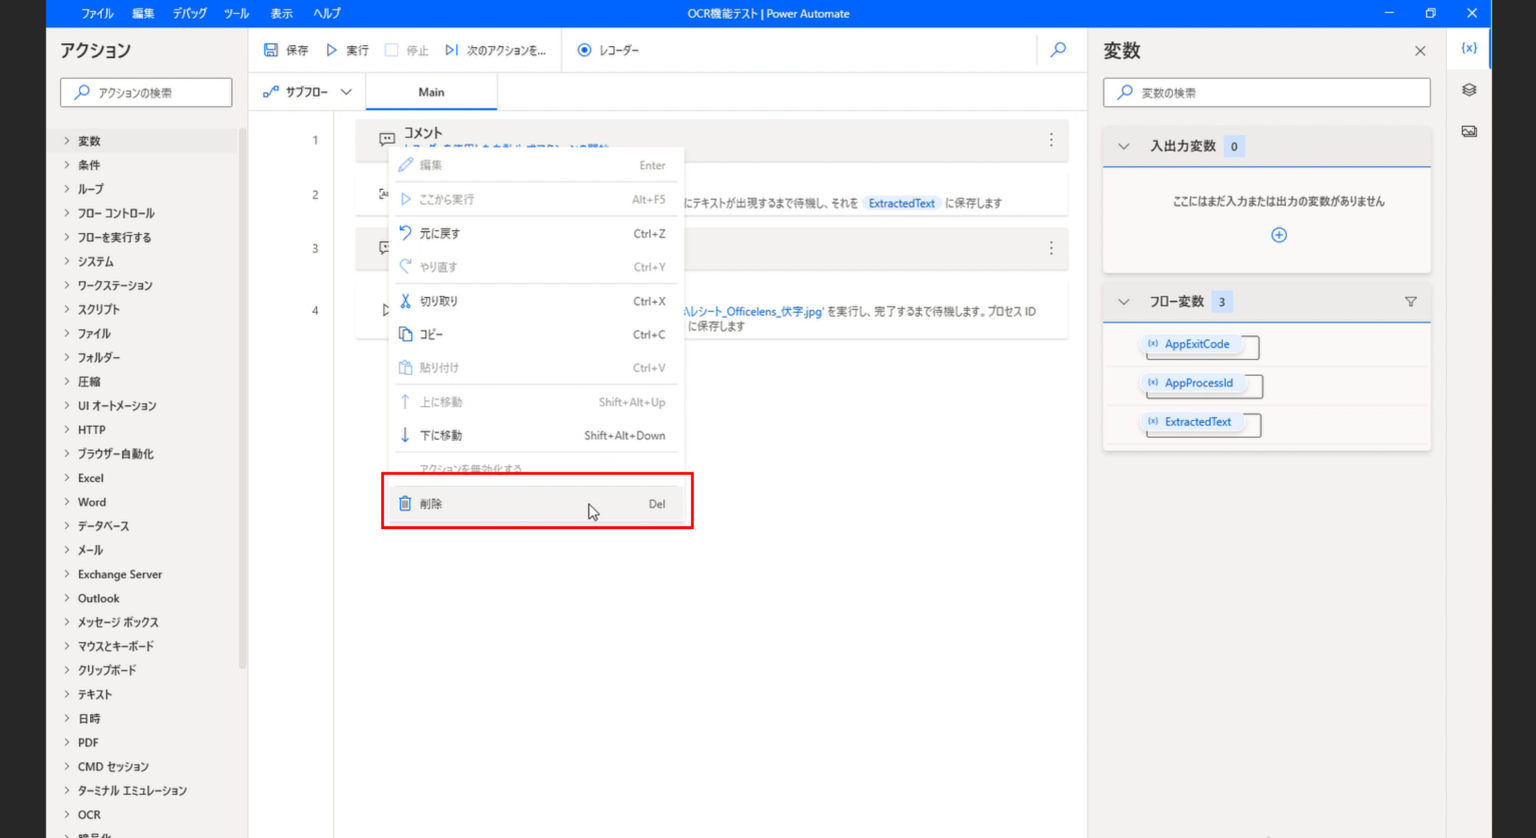This screenshot has width=1536, height=838.
Task: Open the images pane on right rail
Action: [1468, 131]
